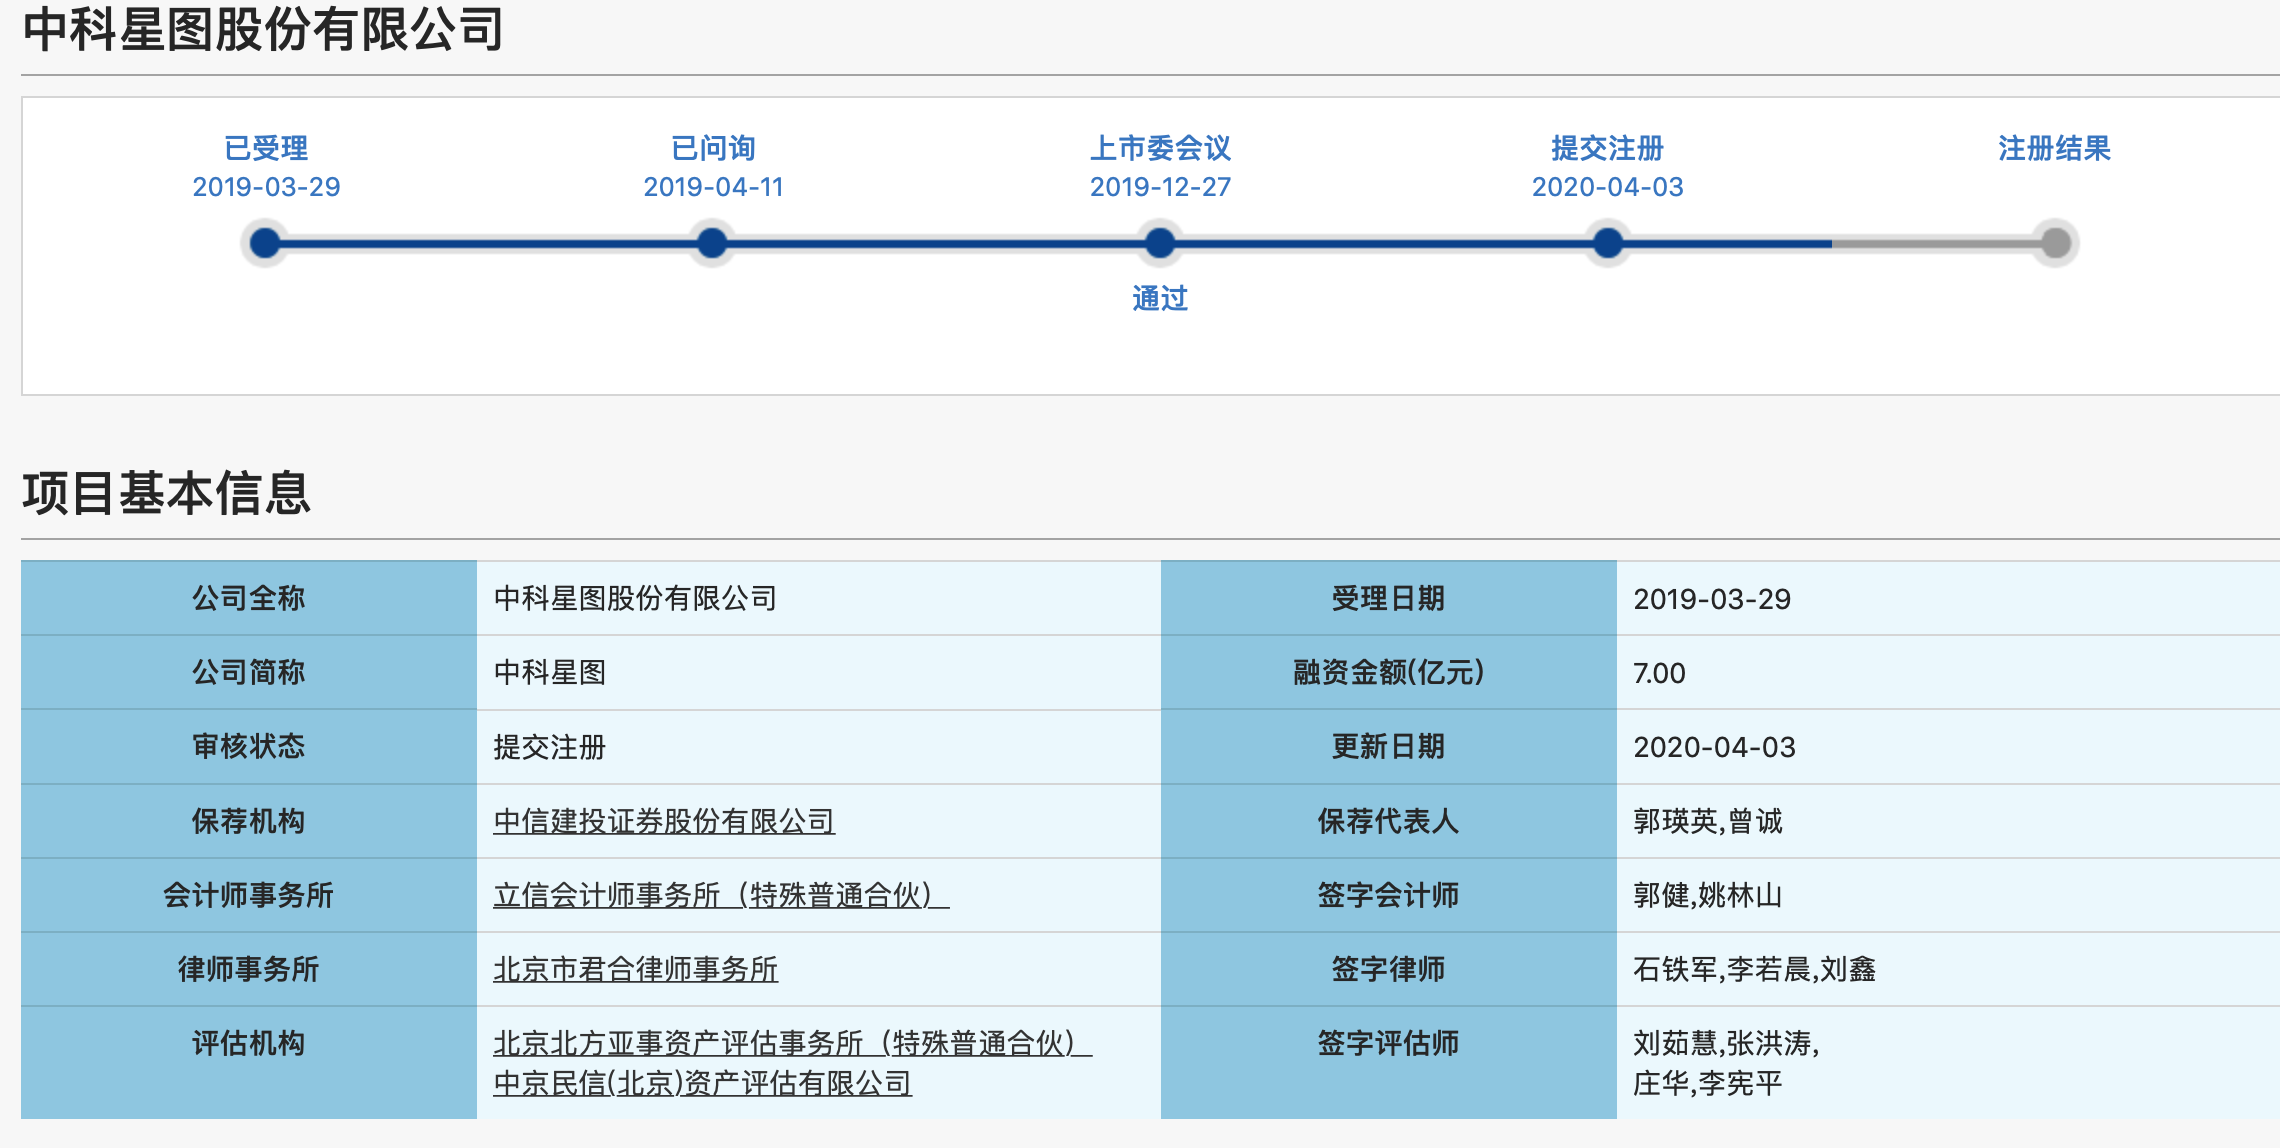Click the 保荐机构 header cell
Screen dimensions: 2280x1148
[x=249, y=821]
